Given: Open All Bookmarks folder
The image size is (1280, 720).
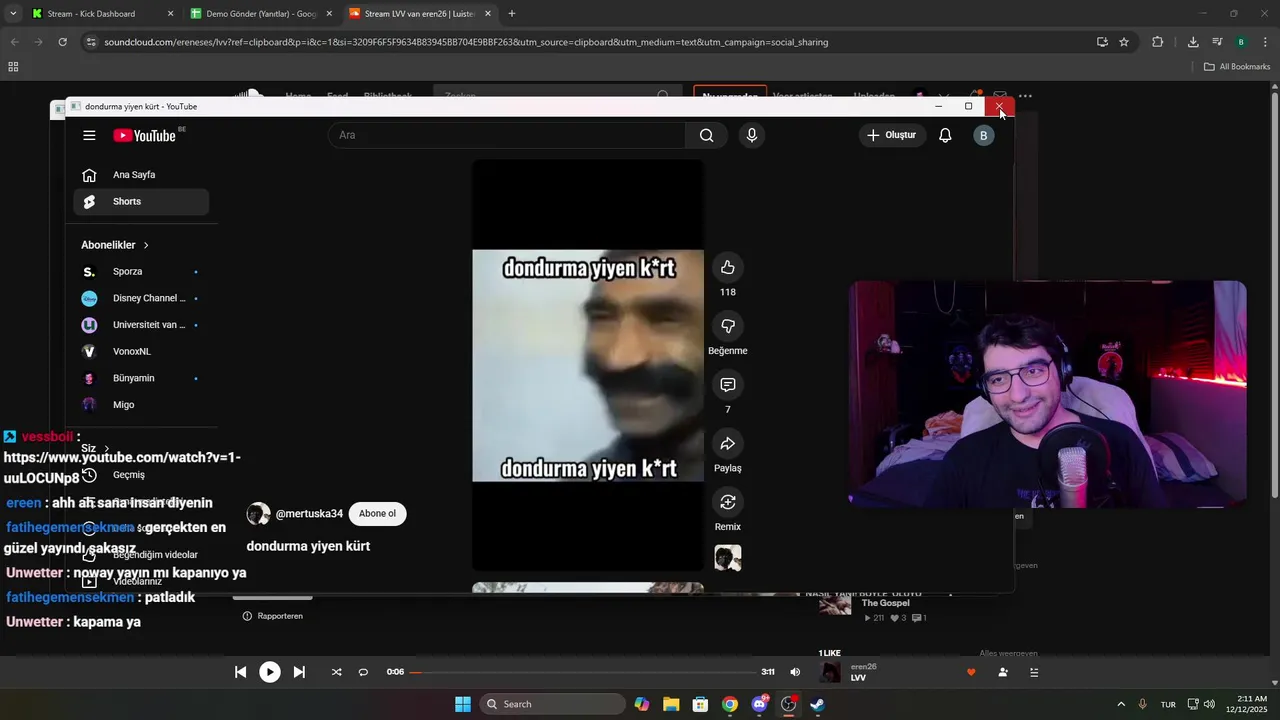Looking at the screenshot, I should 1237,67.
